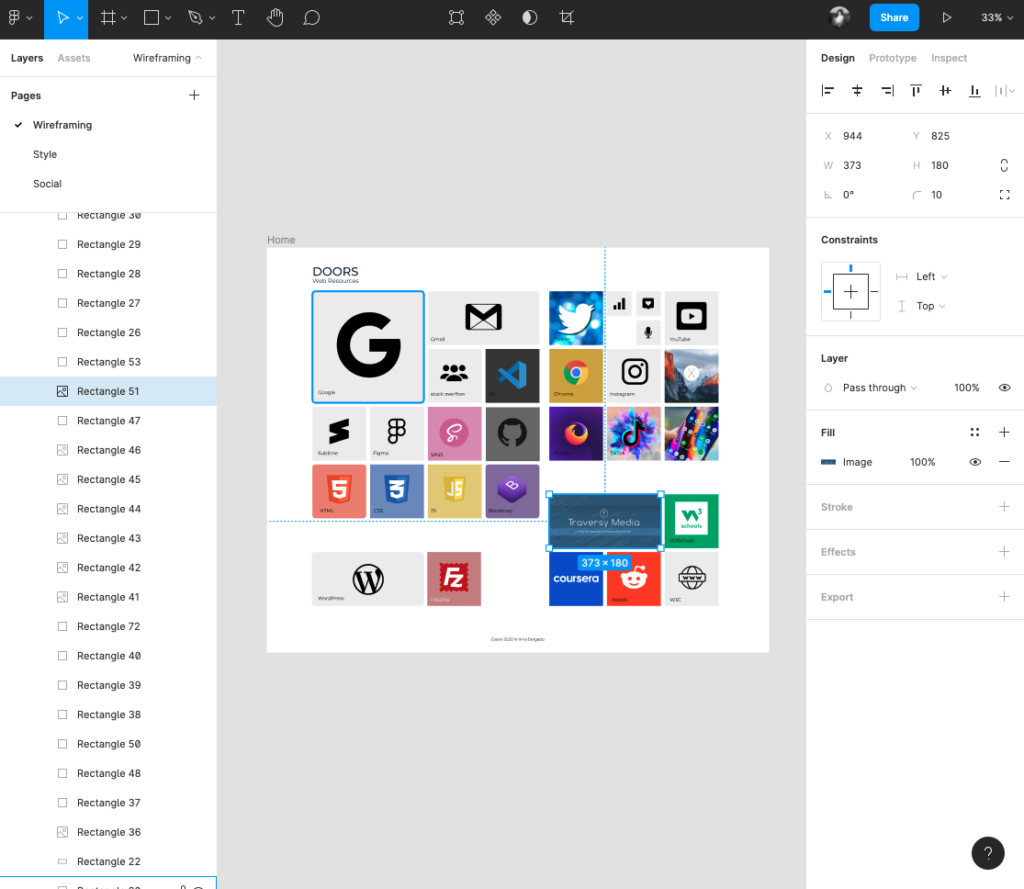Click the Edit object icon
Image resolution: width=1024 pixels, height=889 pixels.
456,18
